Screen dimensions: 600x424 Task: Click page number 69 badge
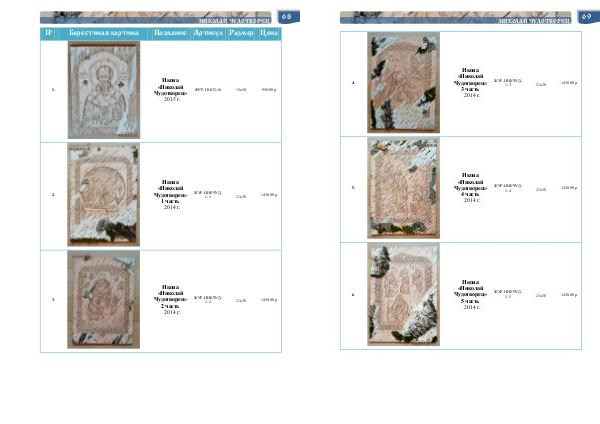(585, 17)
